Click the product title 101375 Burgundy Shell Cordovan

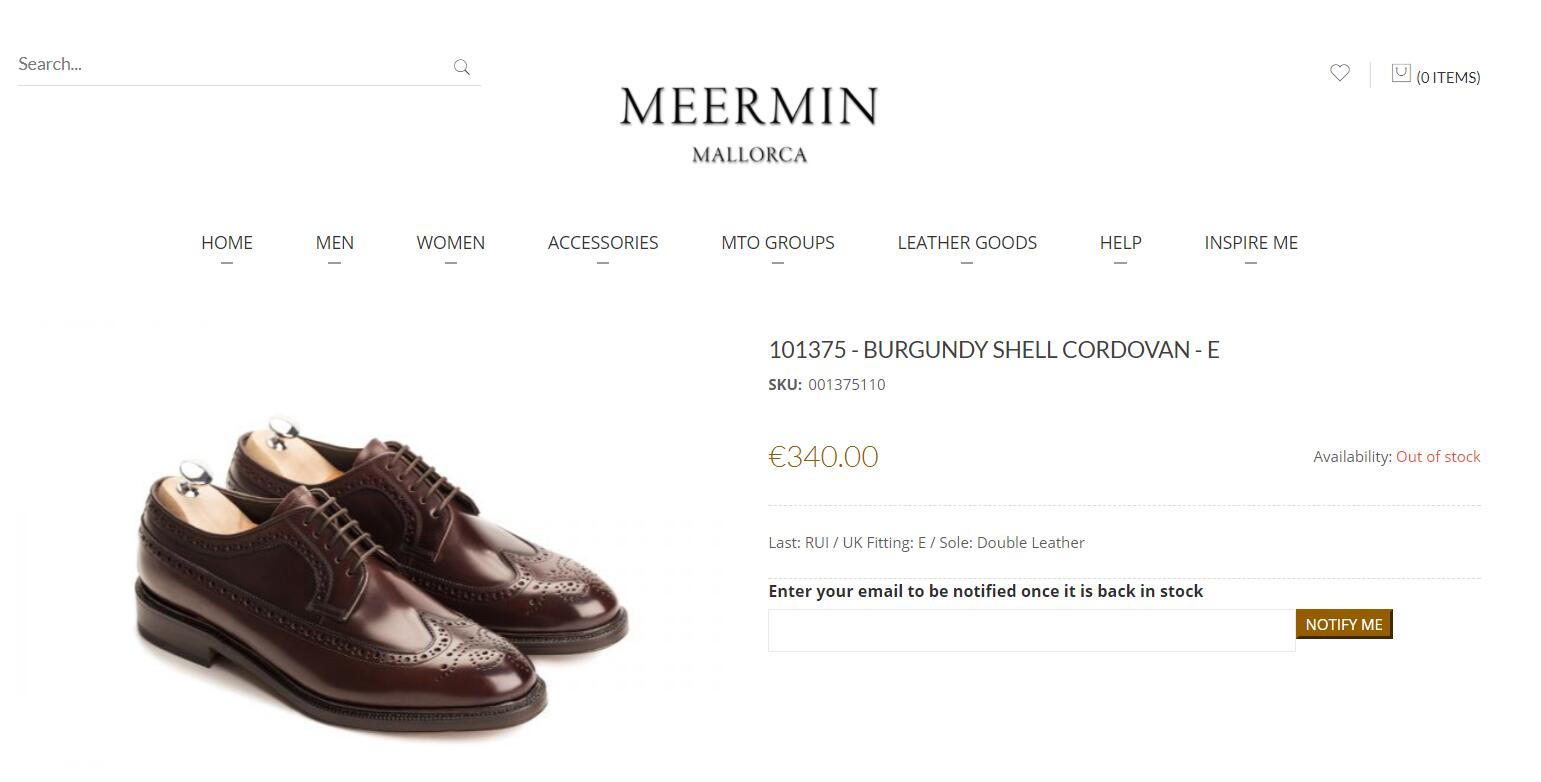point(993,350)
